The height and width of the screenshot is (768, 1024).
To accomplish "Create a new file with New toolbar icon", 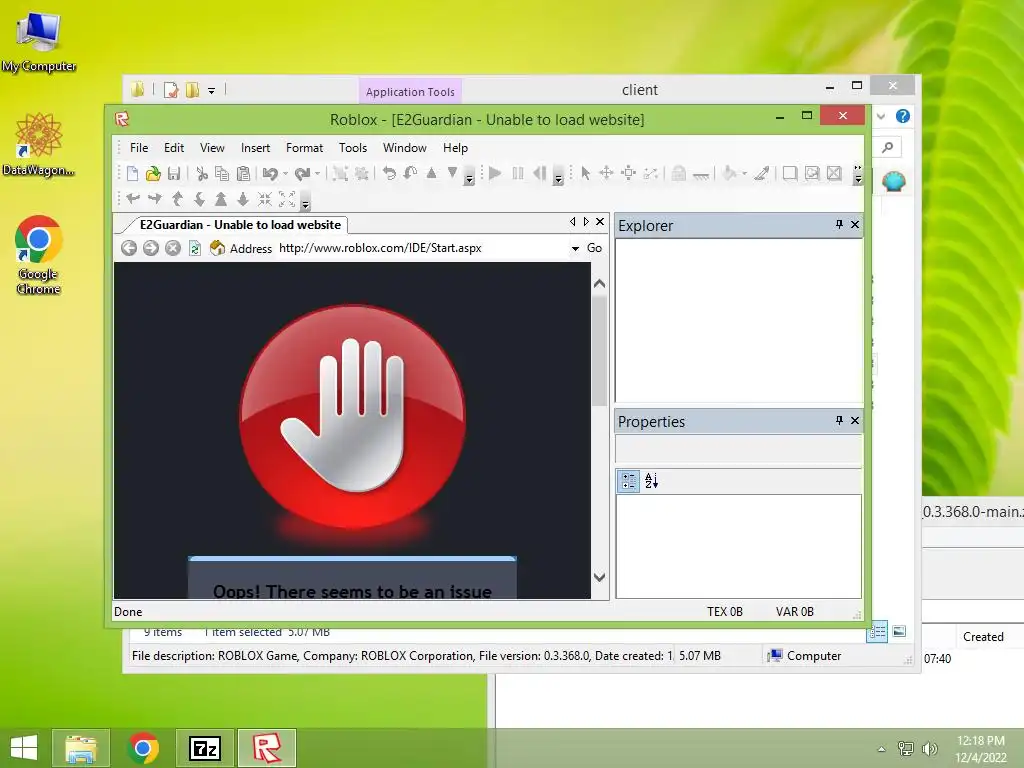I will 132,174.
